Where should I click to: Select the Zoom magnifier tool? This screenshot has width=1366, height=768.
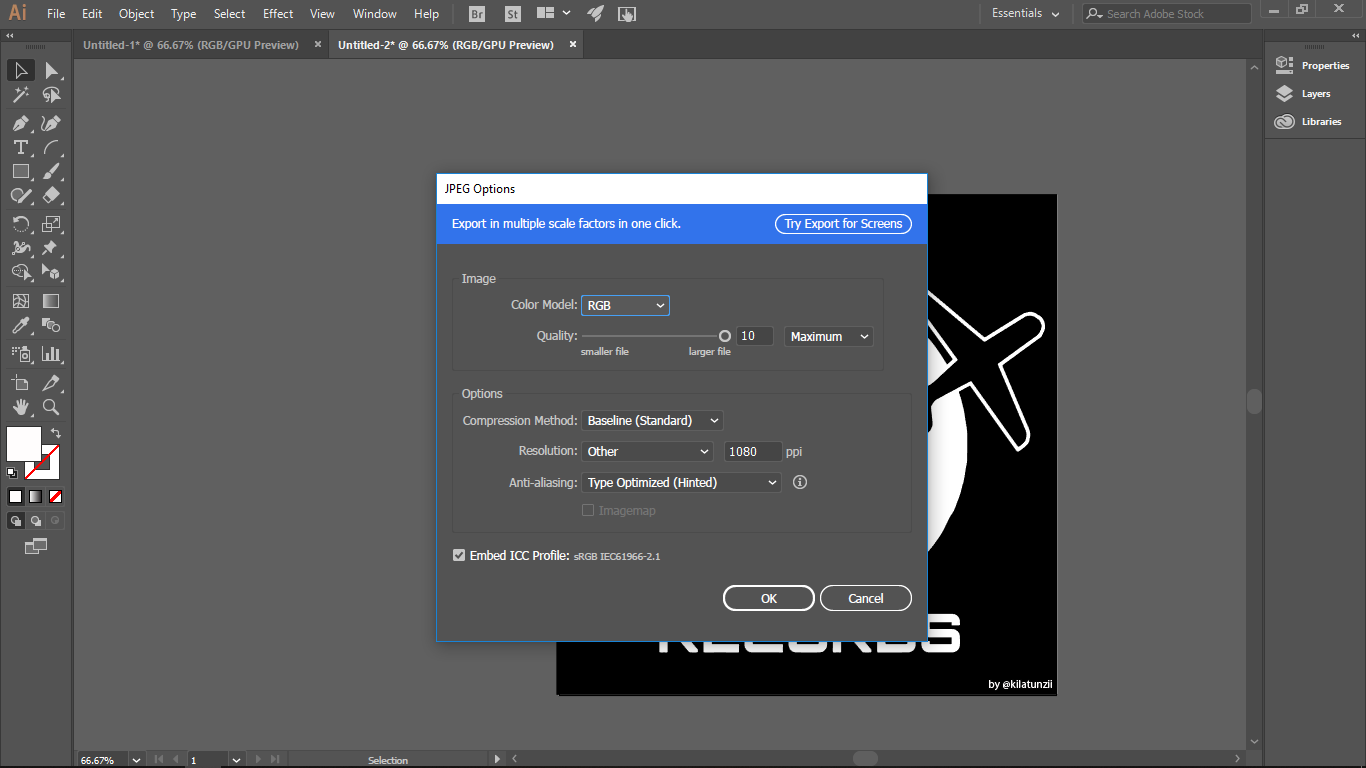click(51, 407)
